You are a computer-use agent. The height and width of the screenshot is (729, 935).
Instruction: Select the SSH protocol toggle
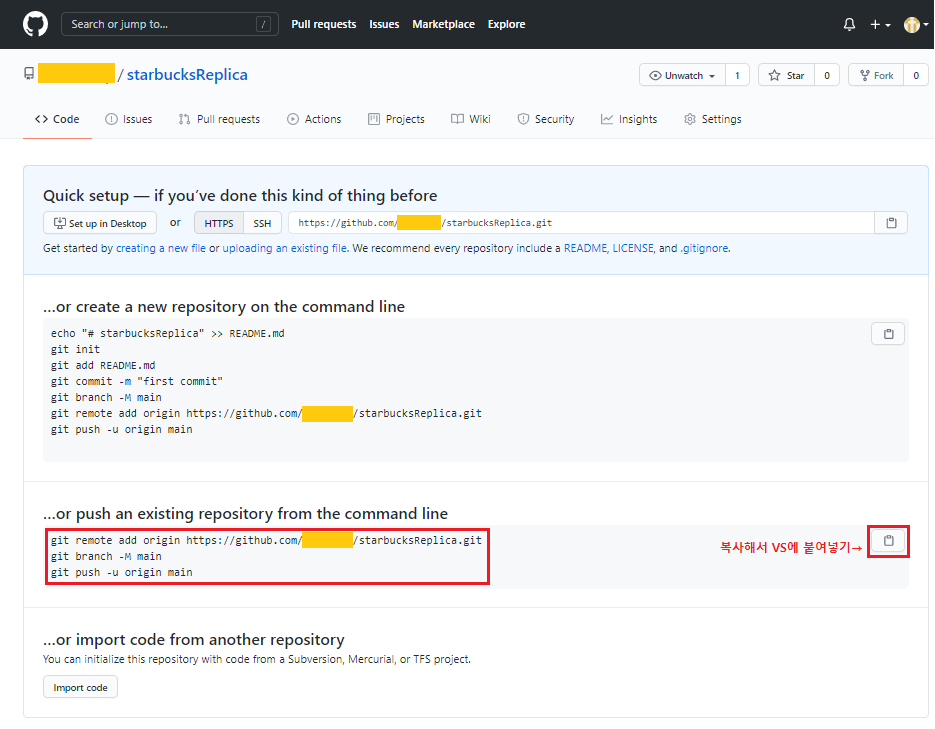262,223
